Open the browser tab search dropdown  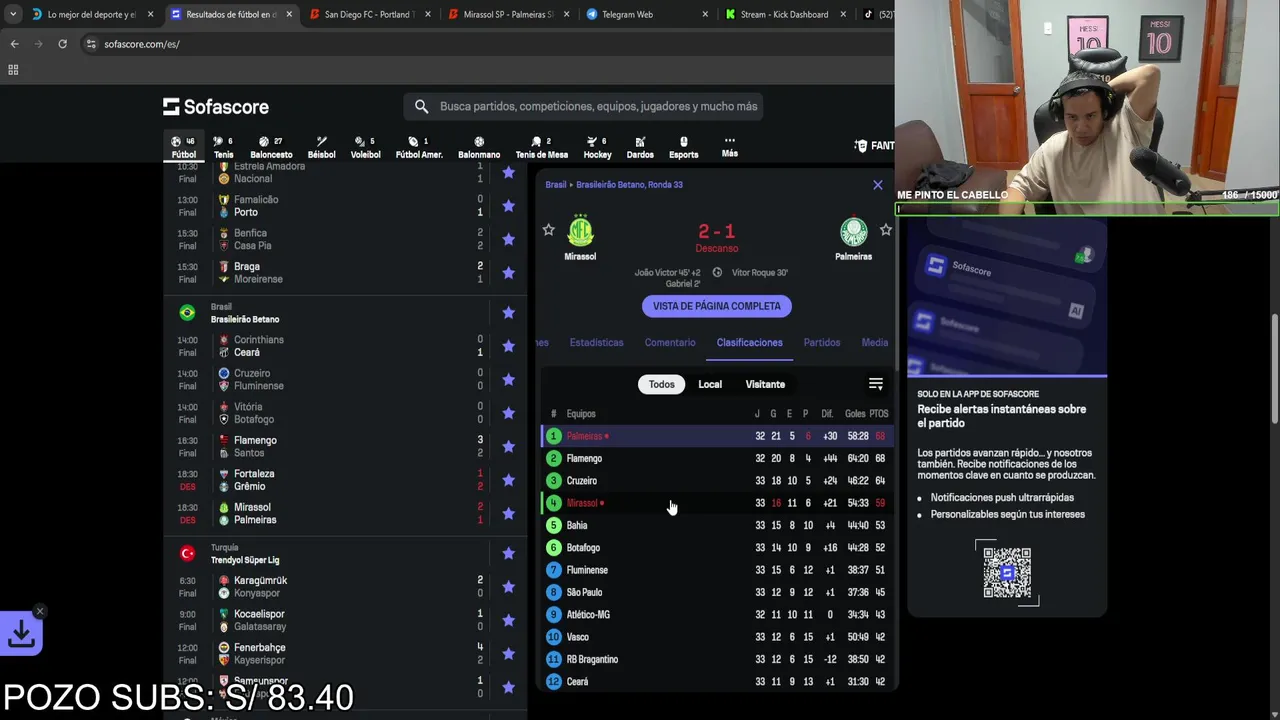point(12,14)
